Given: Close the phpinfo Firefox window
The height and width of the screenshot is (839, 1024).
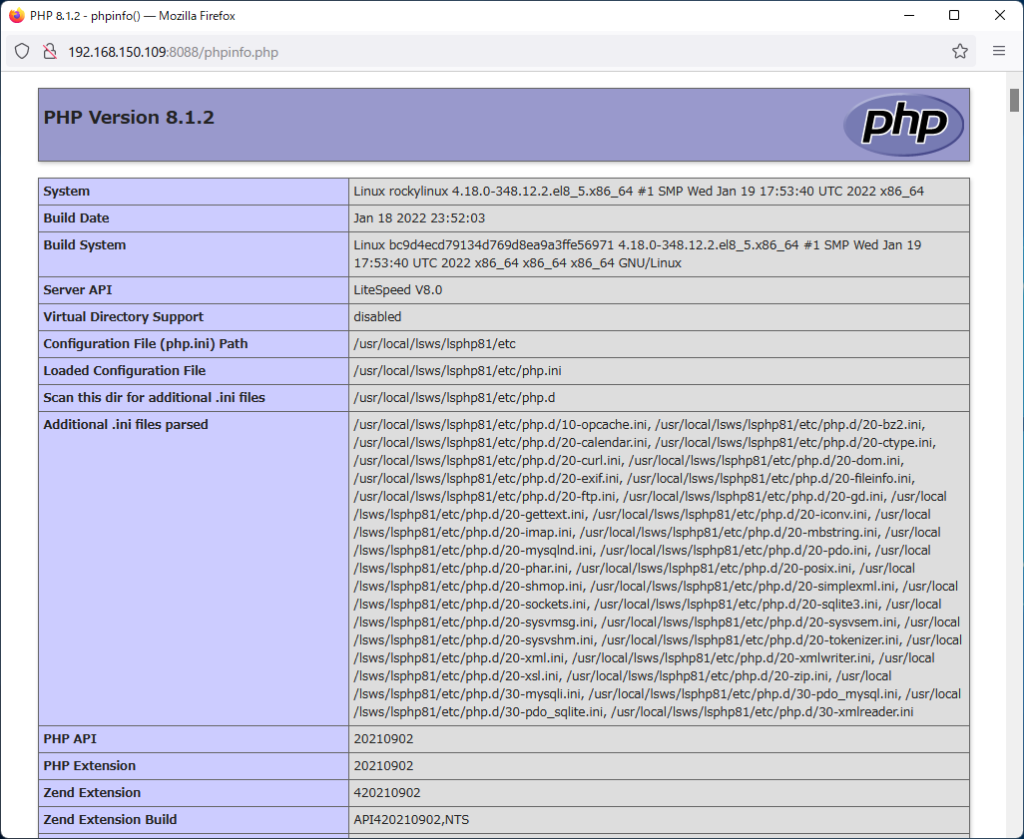Looking at the screenshot, I should (x=1000, y=16).
